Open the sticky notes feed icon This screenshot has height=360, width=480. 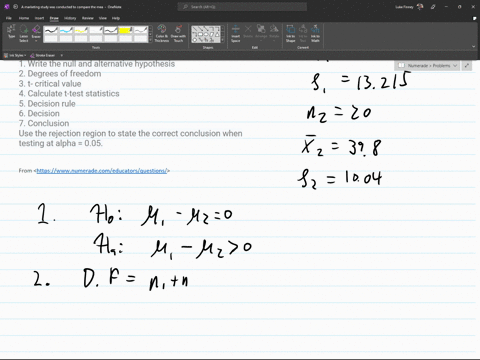474,18
